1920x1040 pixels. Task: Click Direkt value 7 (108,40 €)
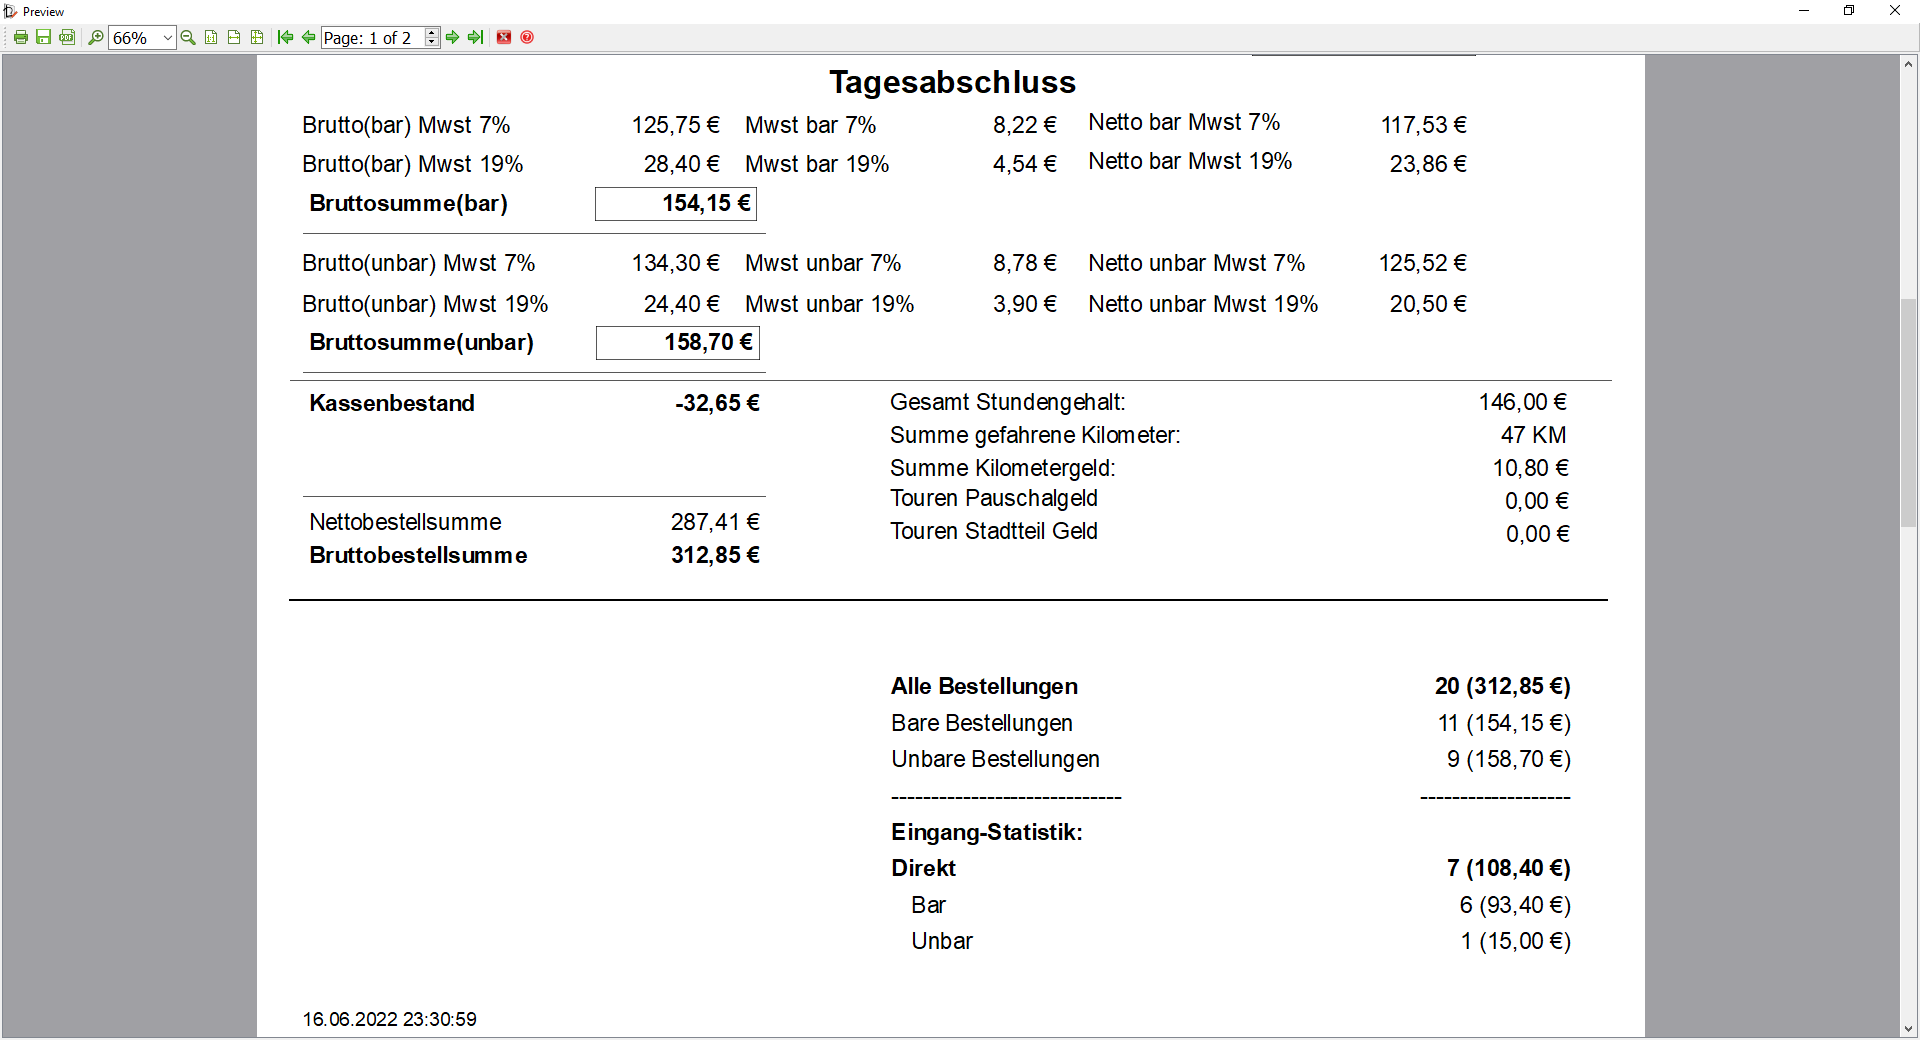tap(1508, 868)
